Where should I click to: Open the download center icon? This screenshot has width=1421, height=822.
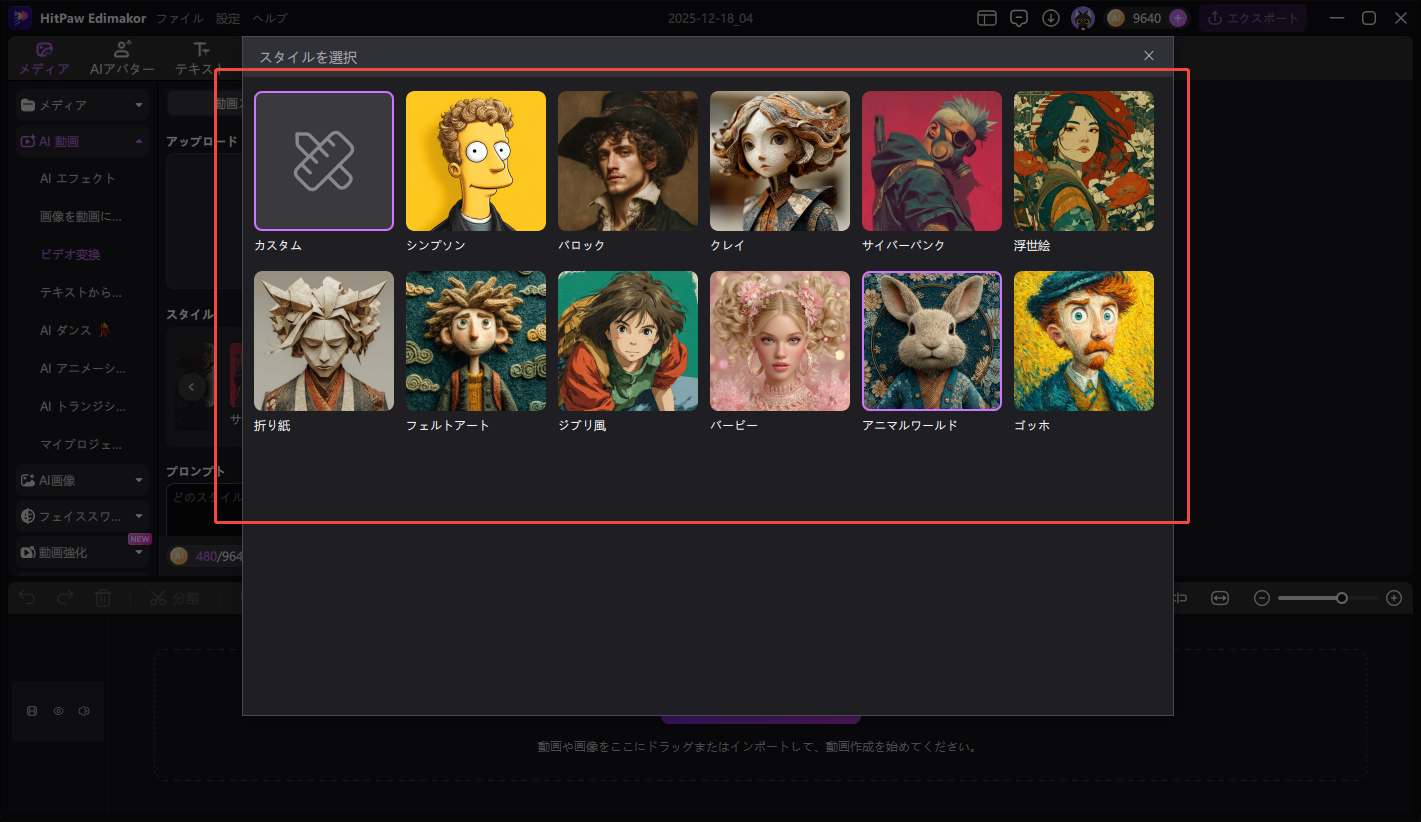(x=1051, y=18)
